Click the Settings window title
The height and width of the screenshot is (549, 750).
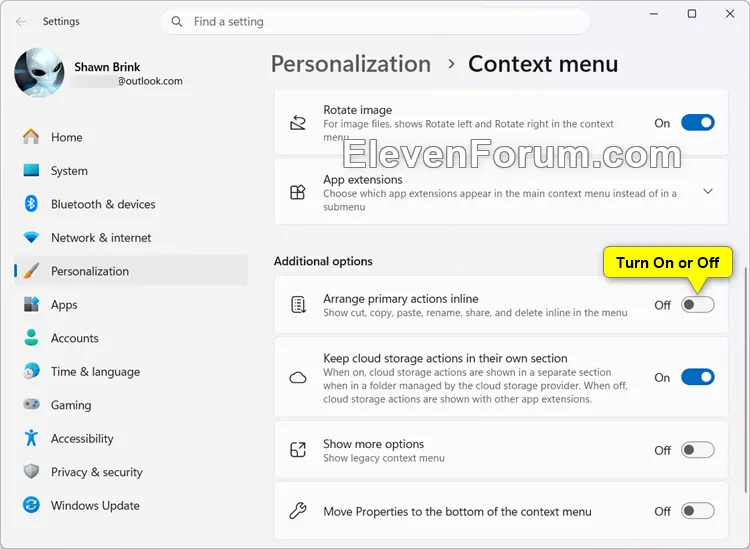click(x=61, y=22)
